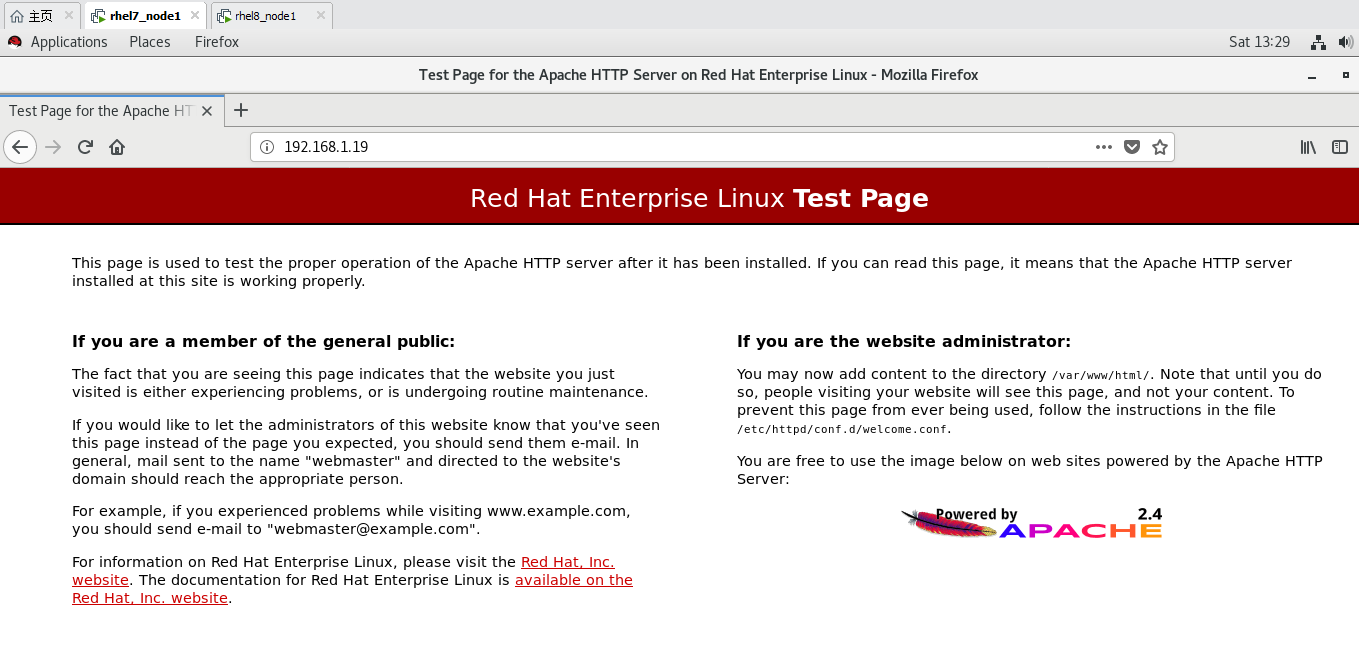
Task: Switch to the rhel7_node1 tab
Action: click(146, 16)
